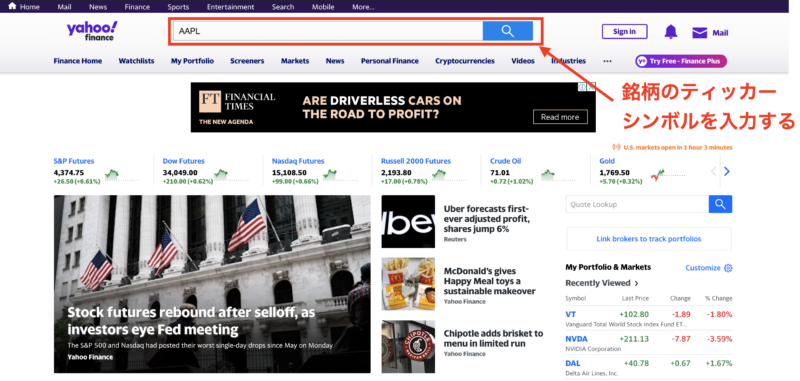Open Personal Finance tab
Image resolution: width=800 pixels, height=381 pixels.
[x=390, y=61]
